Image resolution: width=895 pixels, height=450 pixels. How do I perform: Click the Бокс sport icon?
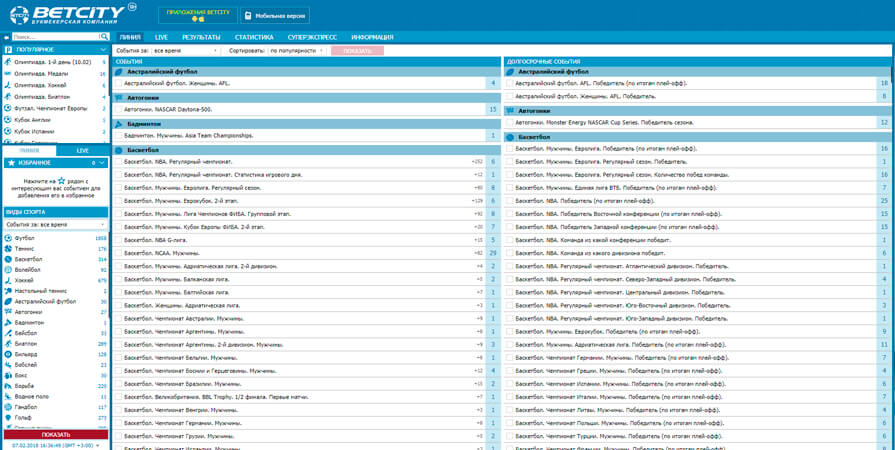pyautogui.click(x=8, y=376)
